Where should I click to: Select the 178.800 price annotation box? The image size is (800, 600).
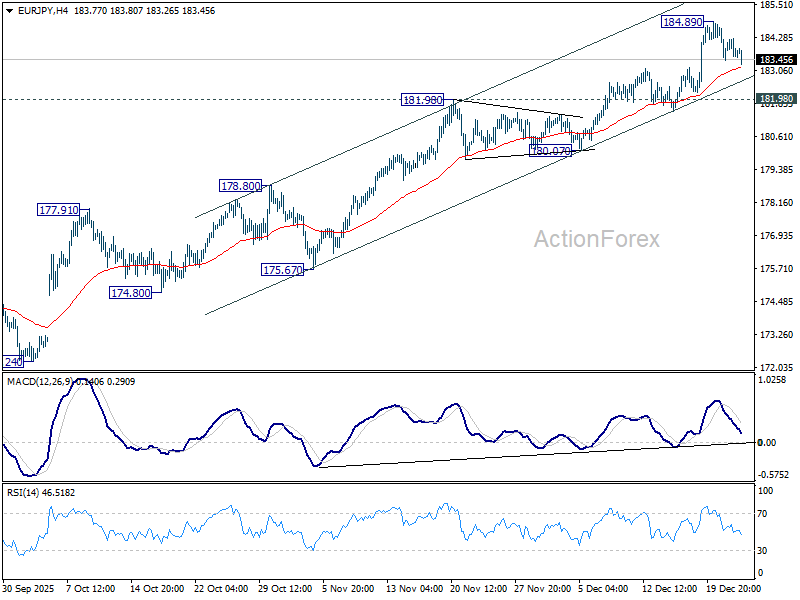[239, 186]
